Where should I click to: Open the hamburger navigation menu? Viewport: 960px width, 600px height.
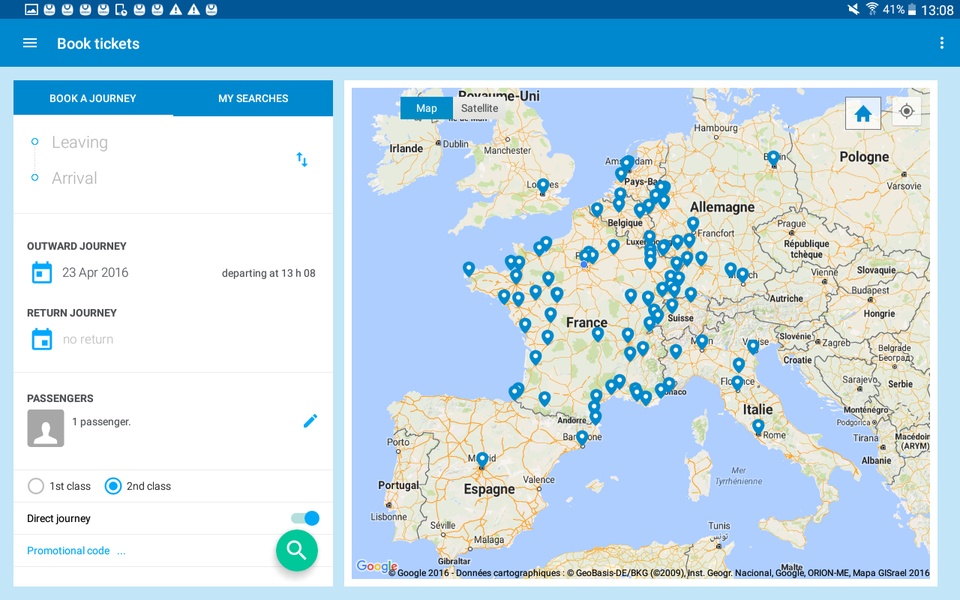[x=30, y=43]
